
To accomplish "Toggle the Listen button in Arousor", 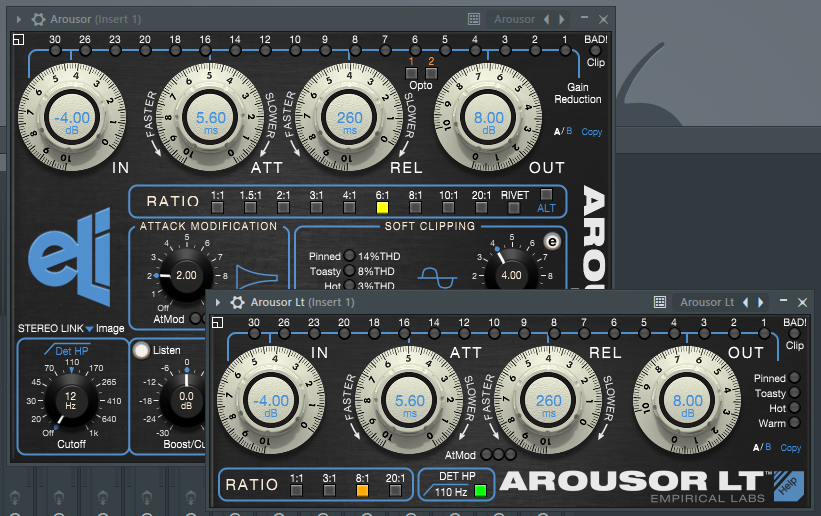I will coord(141,350).
